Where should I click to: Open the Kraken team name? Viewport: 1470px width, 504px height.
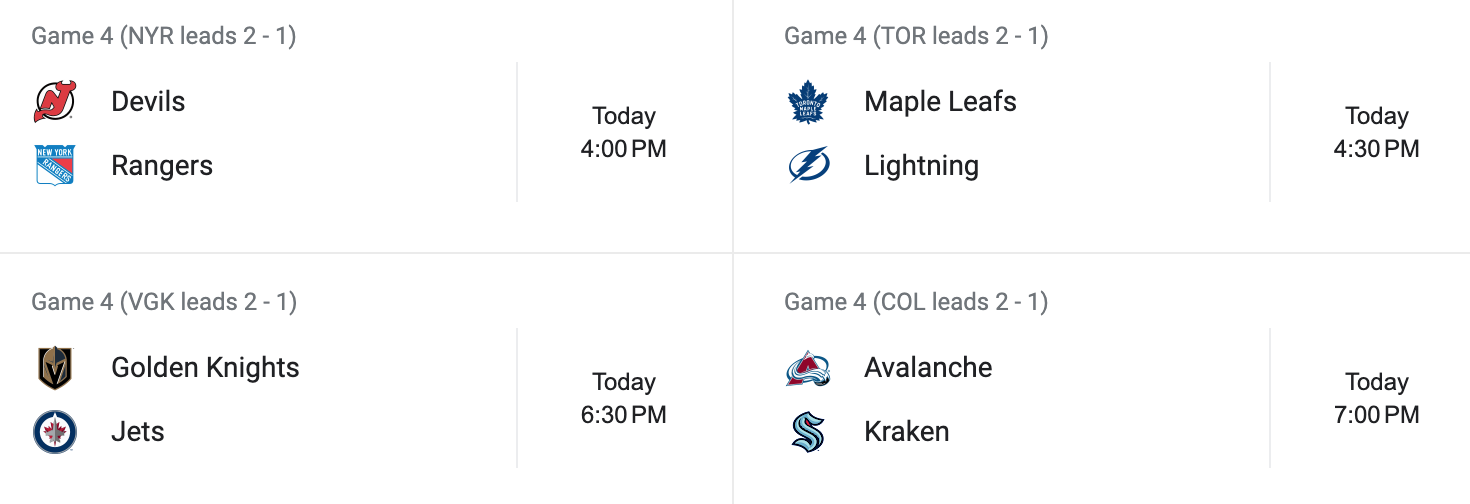coord(906,432)
